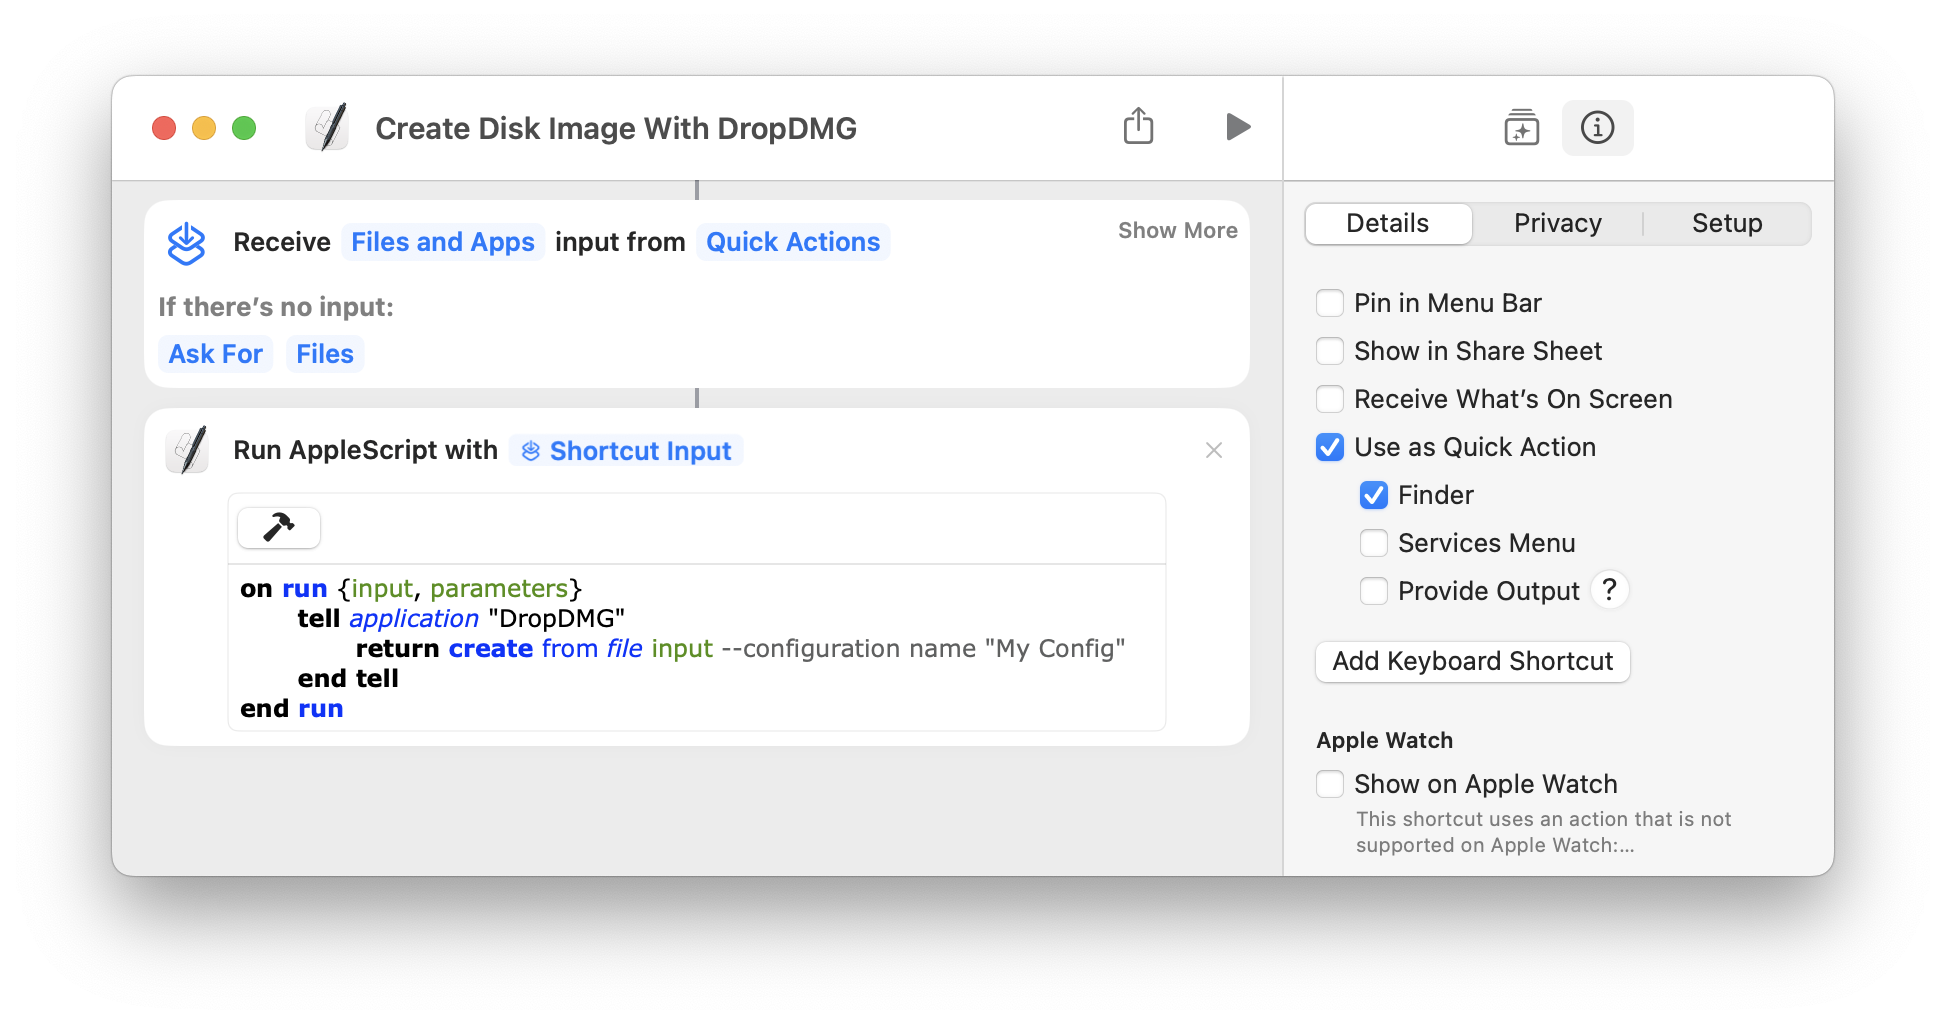Click the shortcut's pen icon in title bar

326,127
